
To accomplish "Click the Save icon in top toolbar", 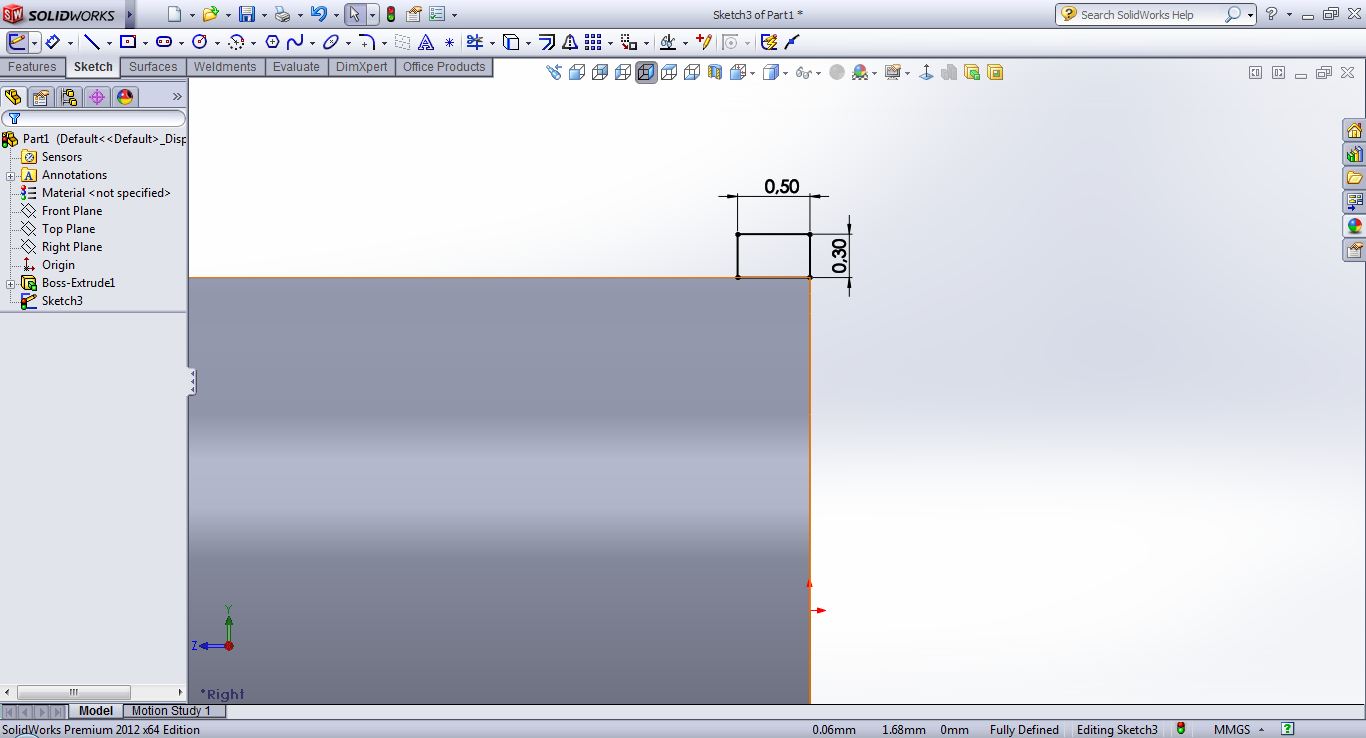I will pyautogui.click(x=246, y=14).
